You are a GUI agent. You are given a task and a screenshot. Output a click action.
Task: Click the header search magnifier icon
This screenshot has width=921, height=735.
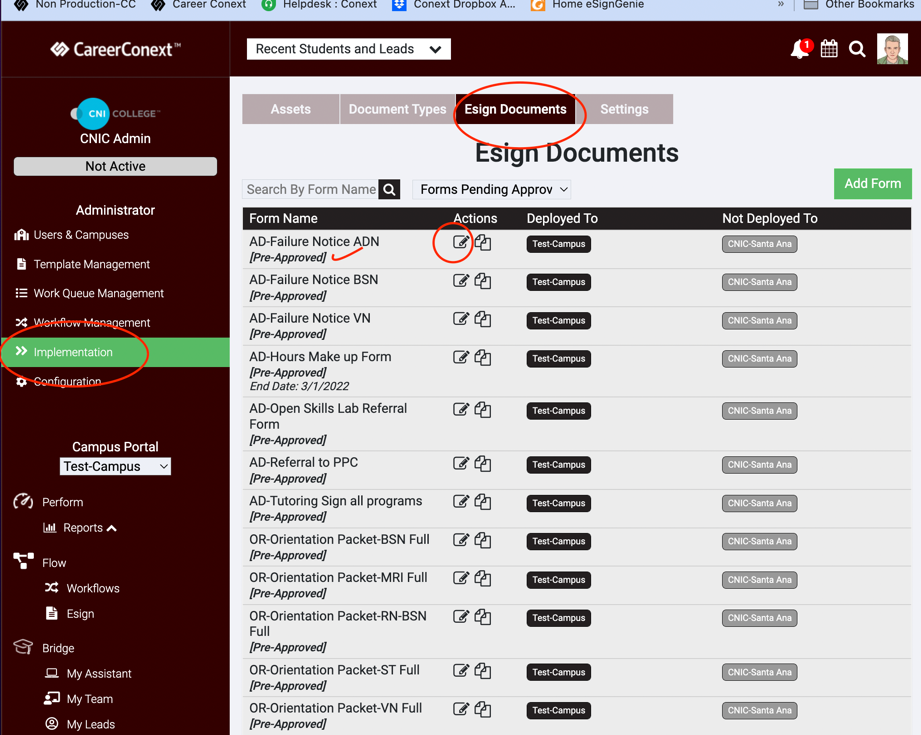pyautogui.click(x=857, y=49)
